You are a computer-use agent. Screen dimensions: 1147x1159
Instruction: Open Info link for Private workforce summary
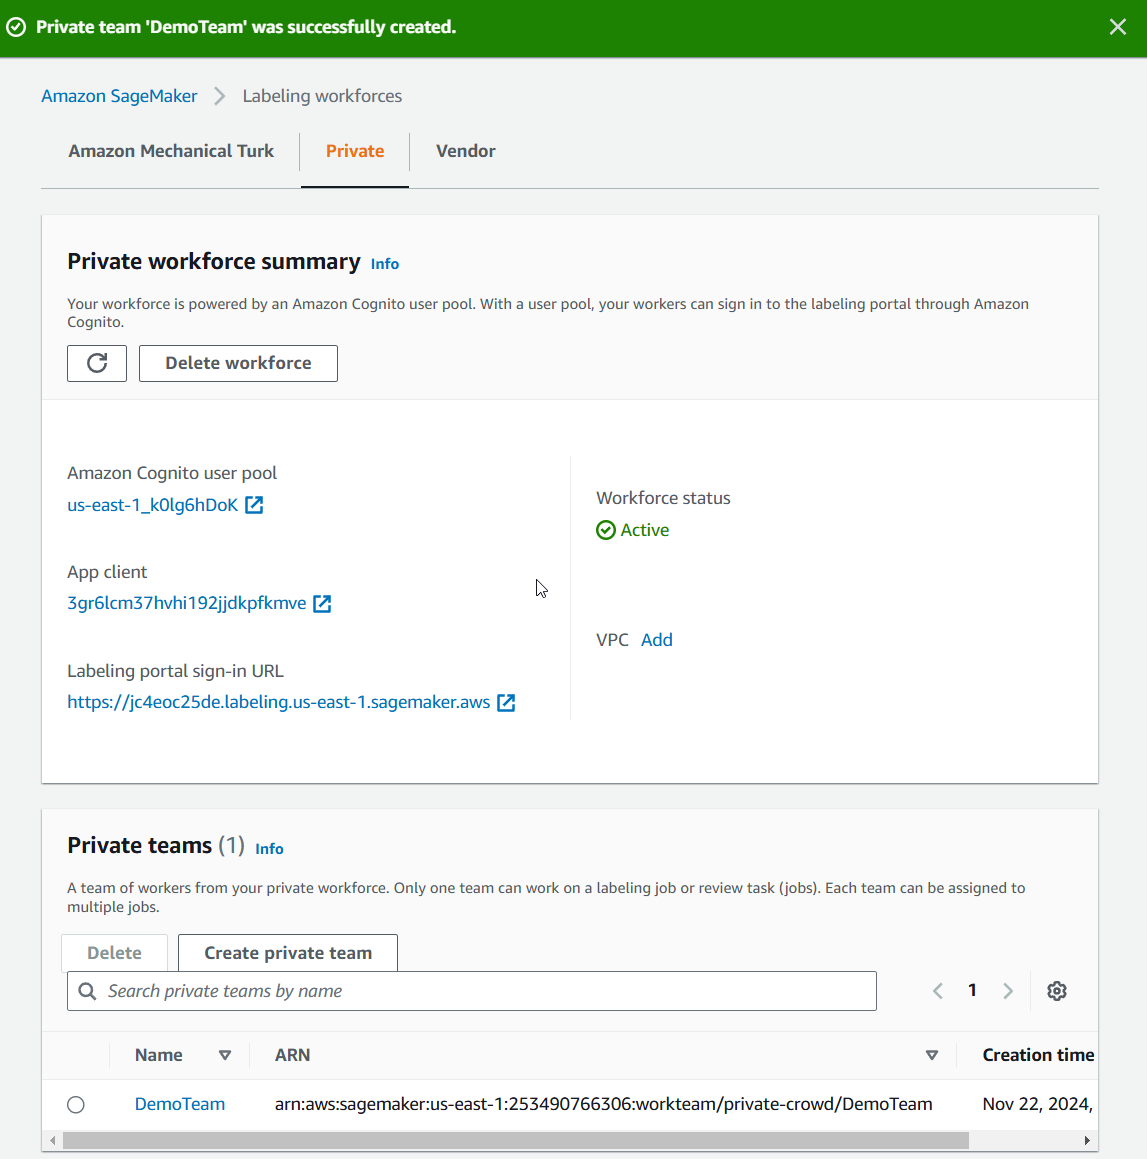(384, 264)
